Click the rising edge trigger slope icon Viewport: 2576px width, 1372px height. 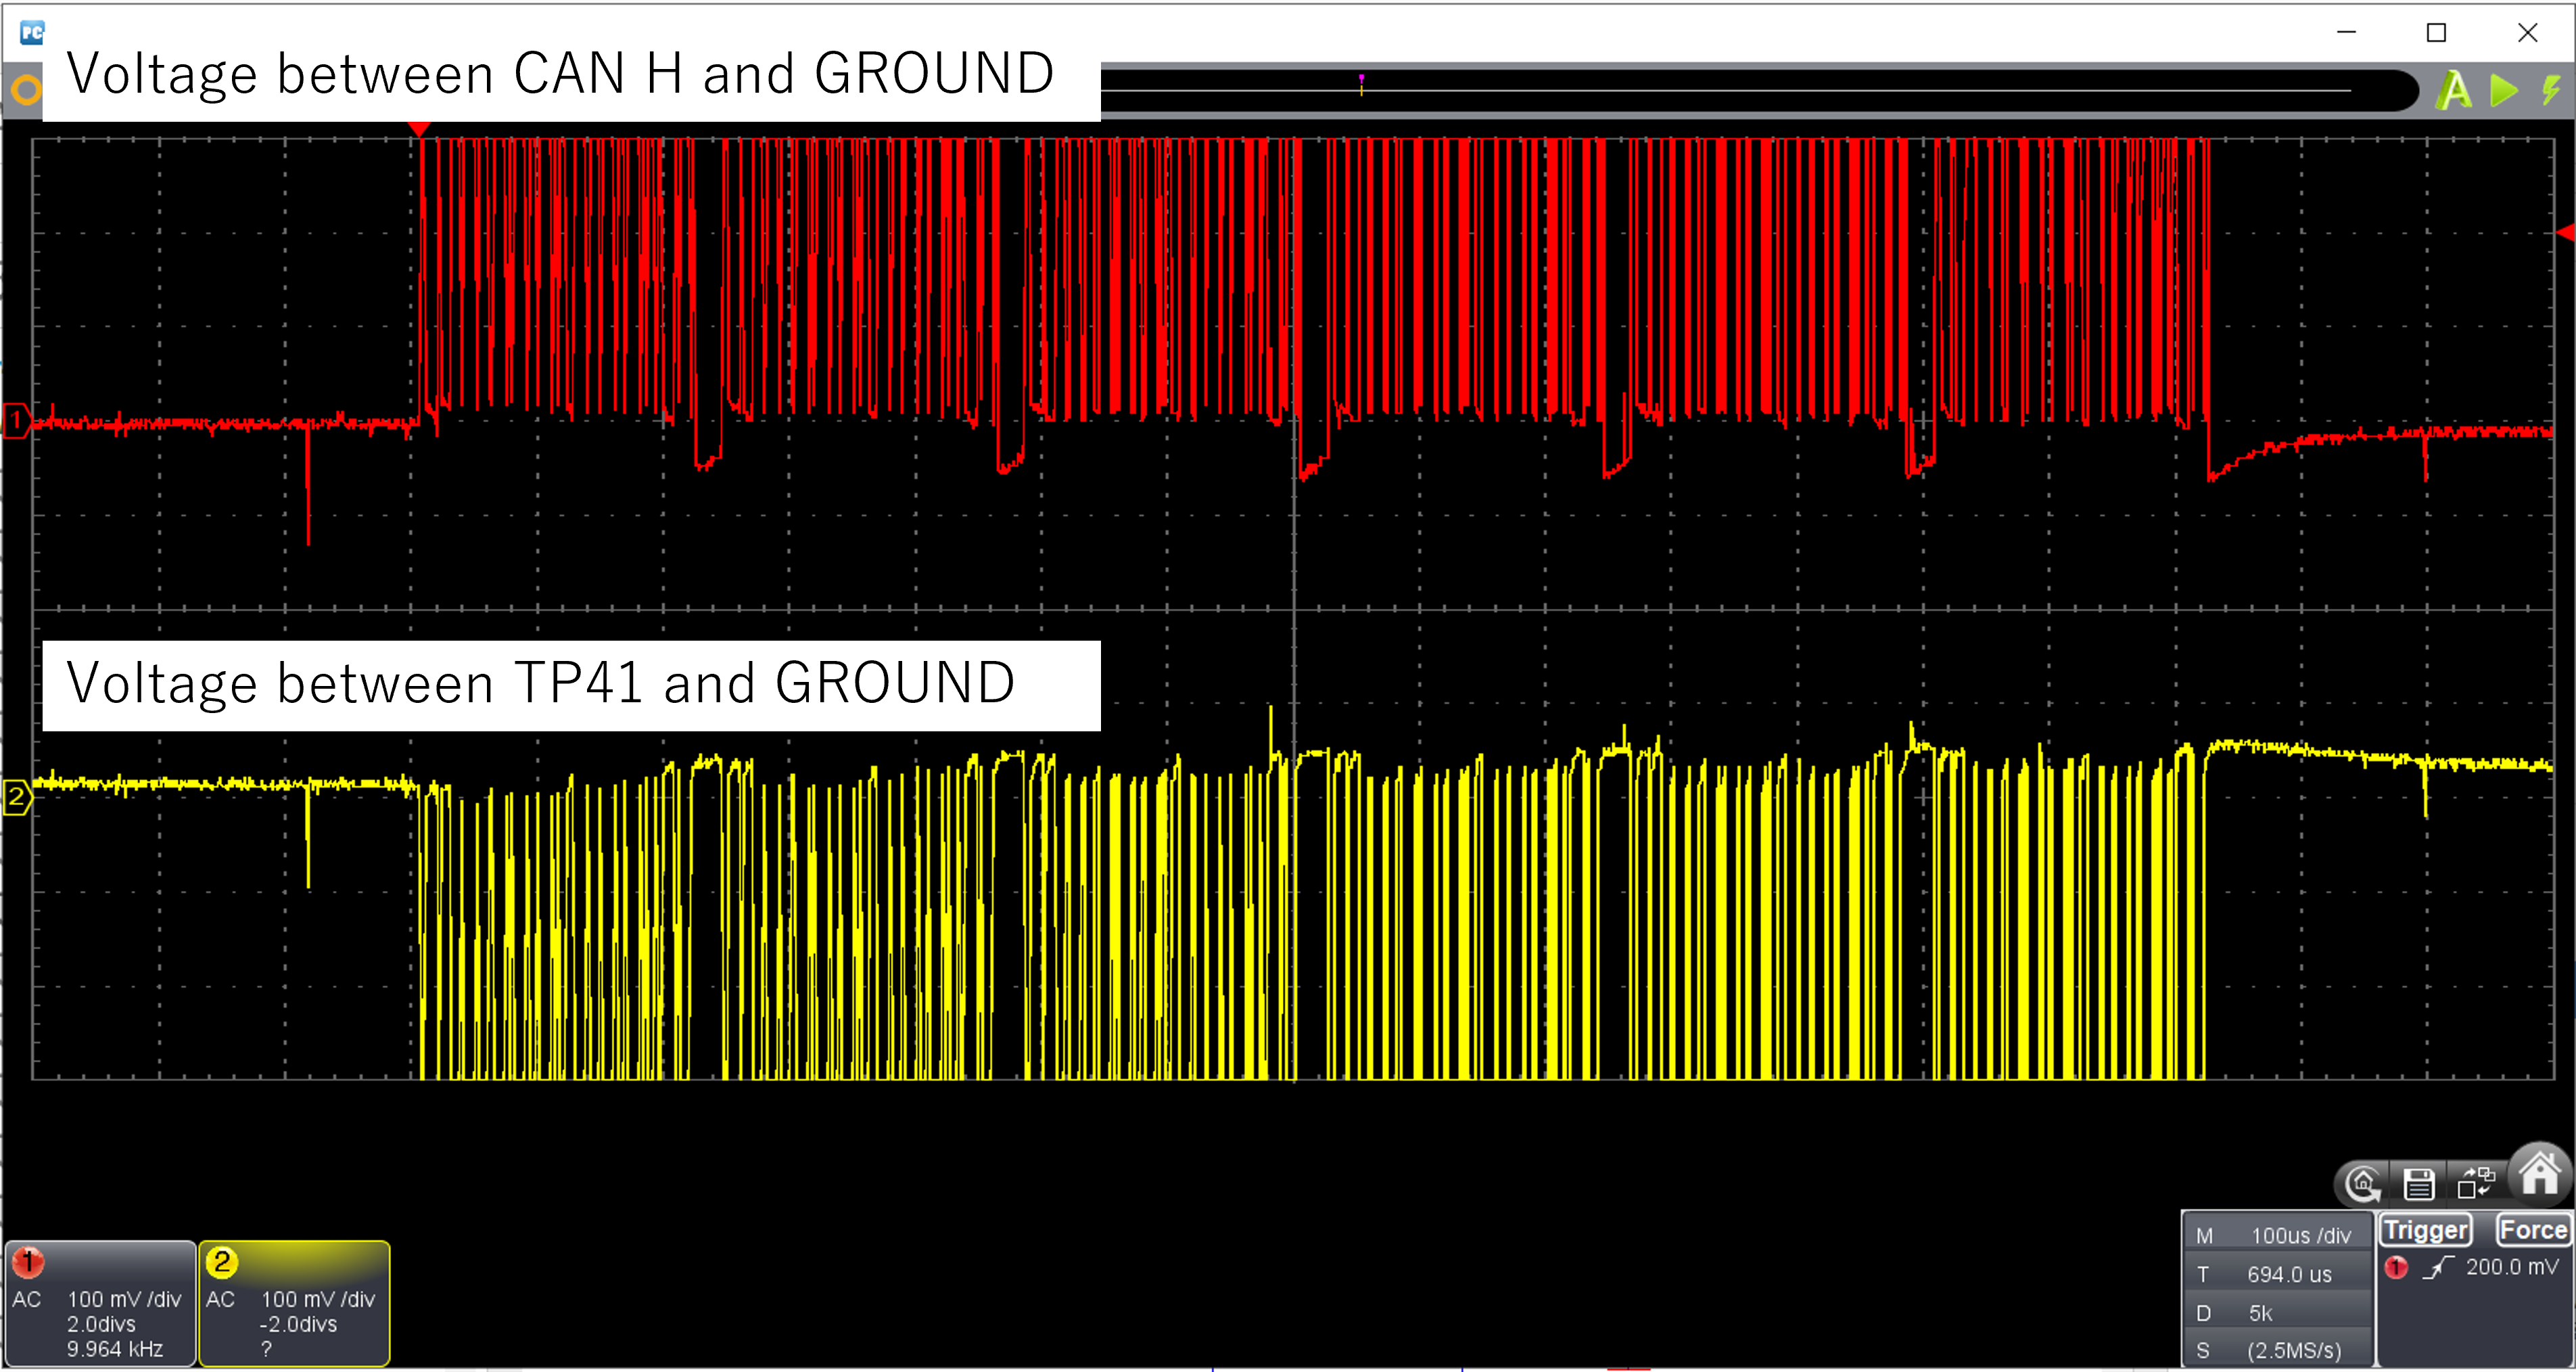[2438, 1267]
